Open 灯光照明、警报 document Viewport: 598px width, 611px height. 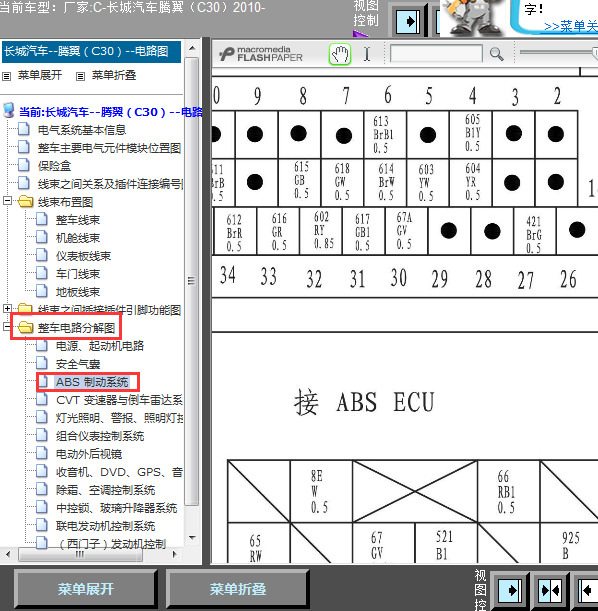pyautogui.click(x=120, y=418)
